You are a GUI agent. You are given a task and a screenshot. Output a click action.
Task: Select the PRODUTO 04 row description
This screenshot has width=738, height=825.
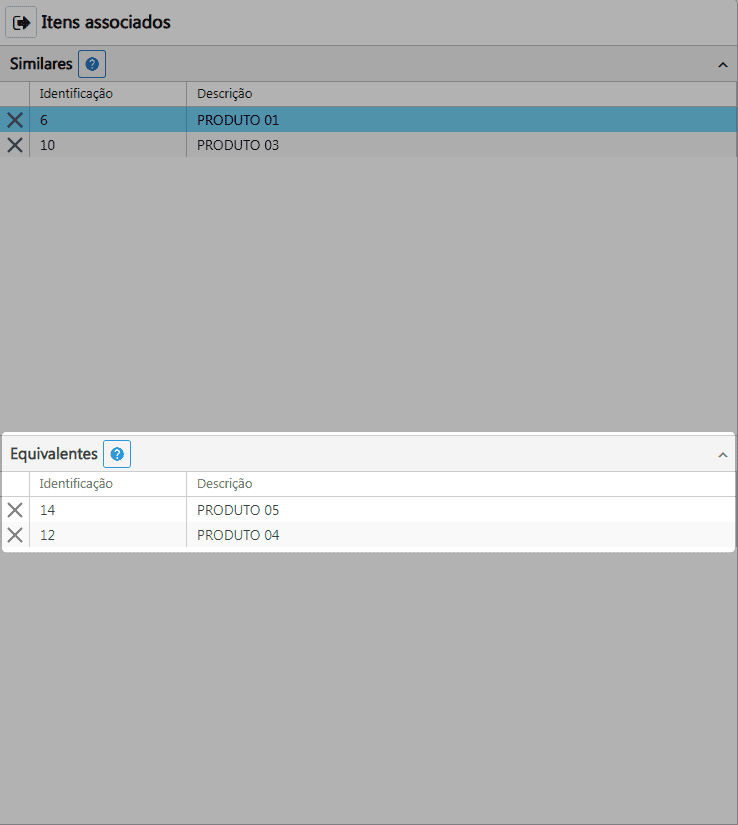238,535
